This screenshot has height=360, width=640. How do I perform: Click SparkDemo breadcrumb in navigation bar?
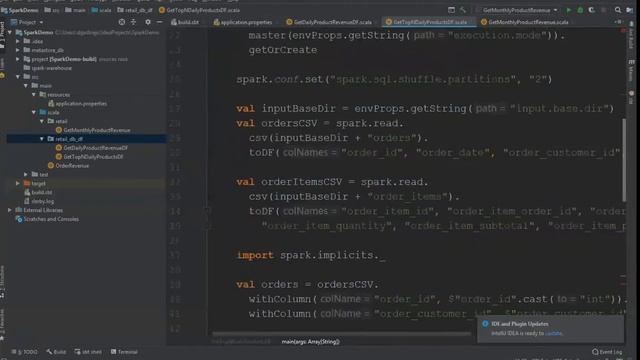pos(20,10)
